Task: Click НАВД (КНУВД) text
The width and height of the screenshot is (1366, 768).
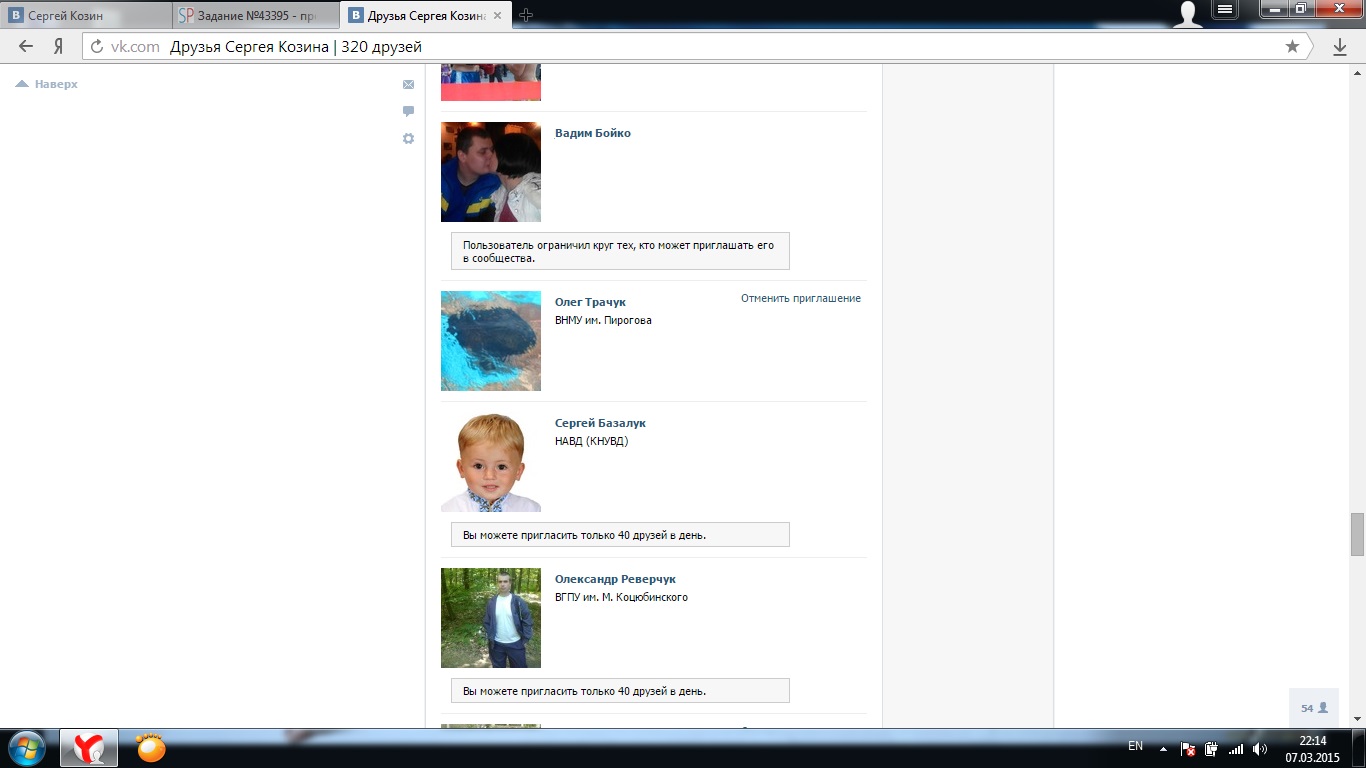Action: (592, 441)
